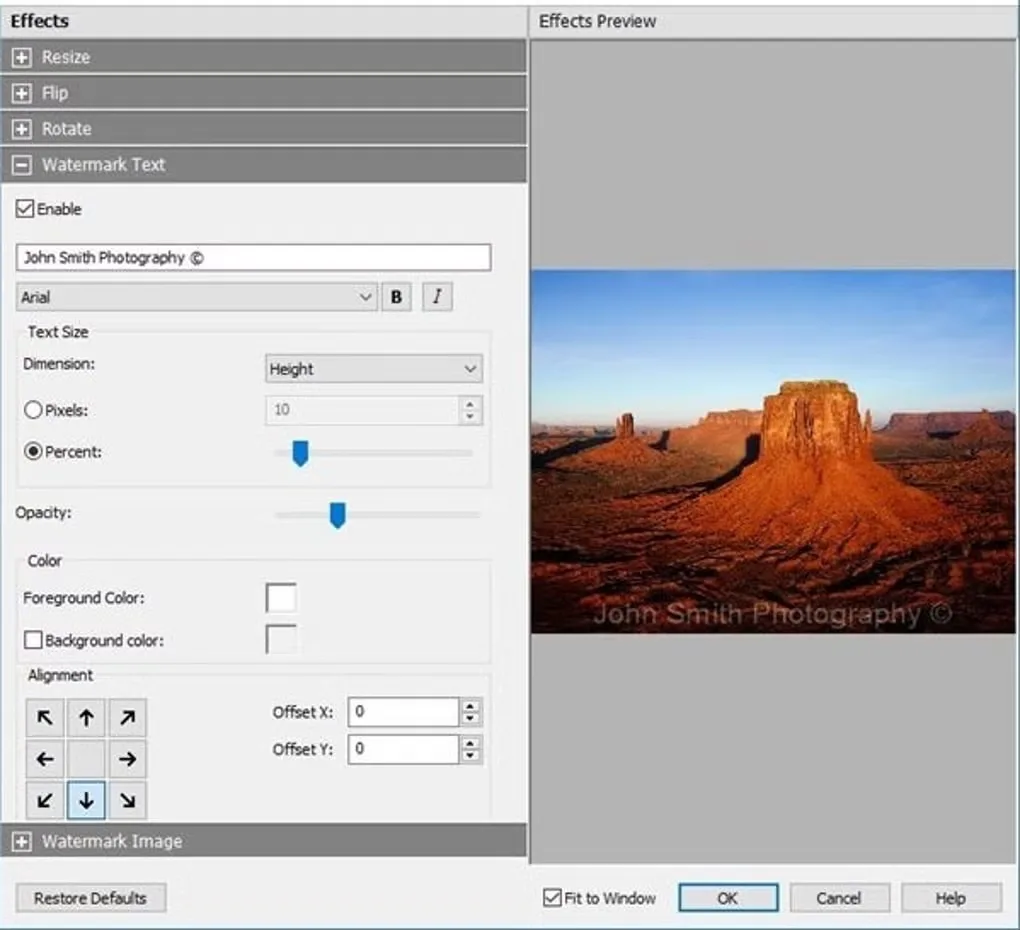This screenshot has height=930, width=1020.
Task: Click the watermark text input field
Action: click(x=253, y=258)
